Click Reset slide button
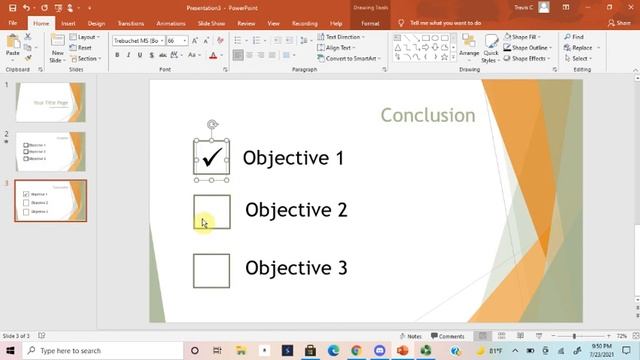640x360 pixels. tap(81, 48)
